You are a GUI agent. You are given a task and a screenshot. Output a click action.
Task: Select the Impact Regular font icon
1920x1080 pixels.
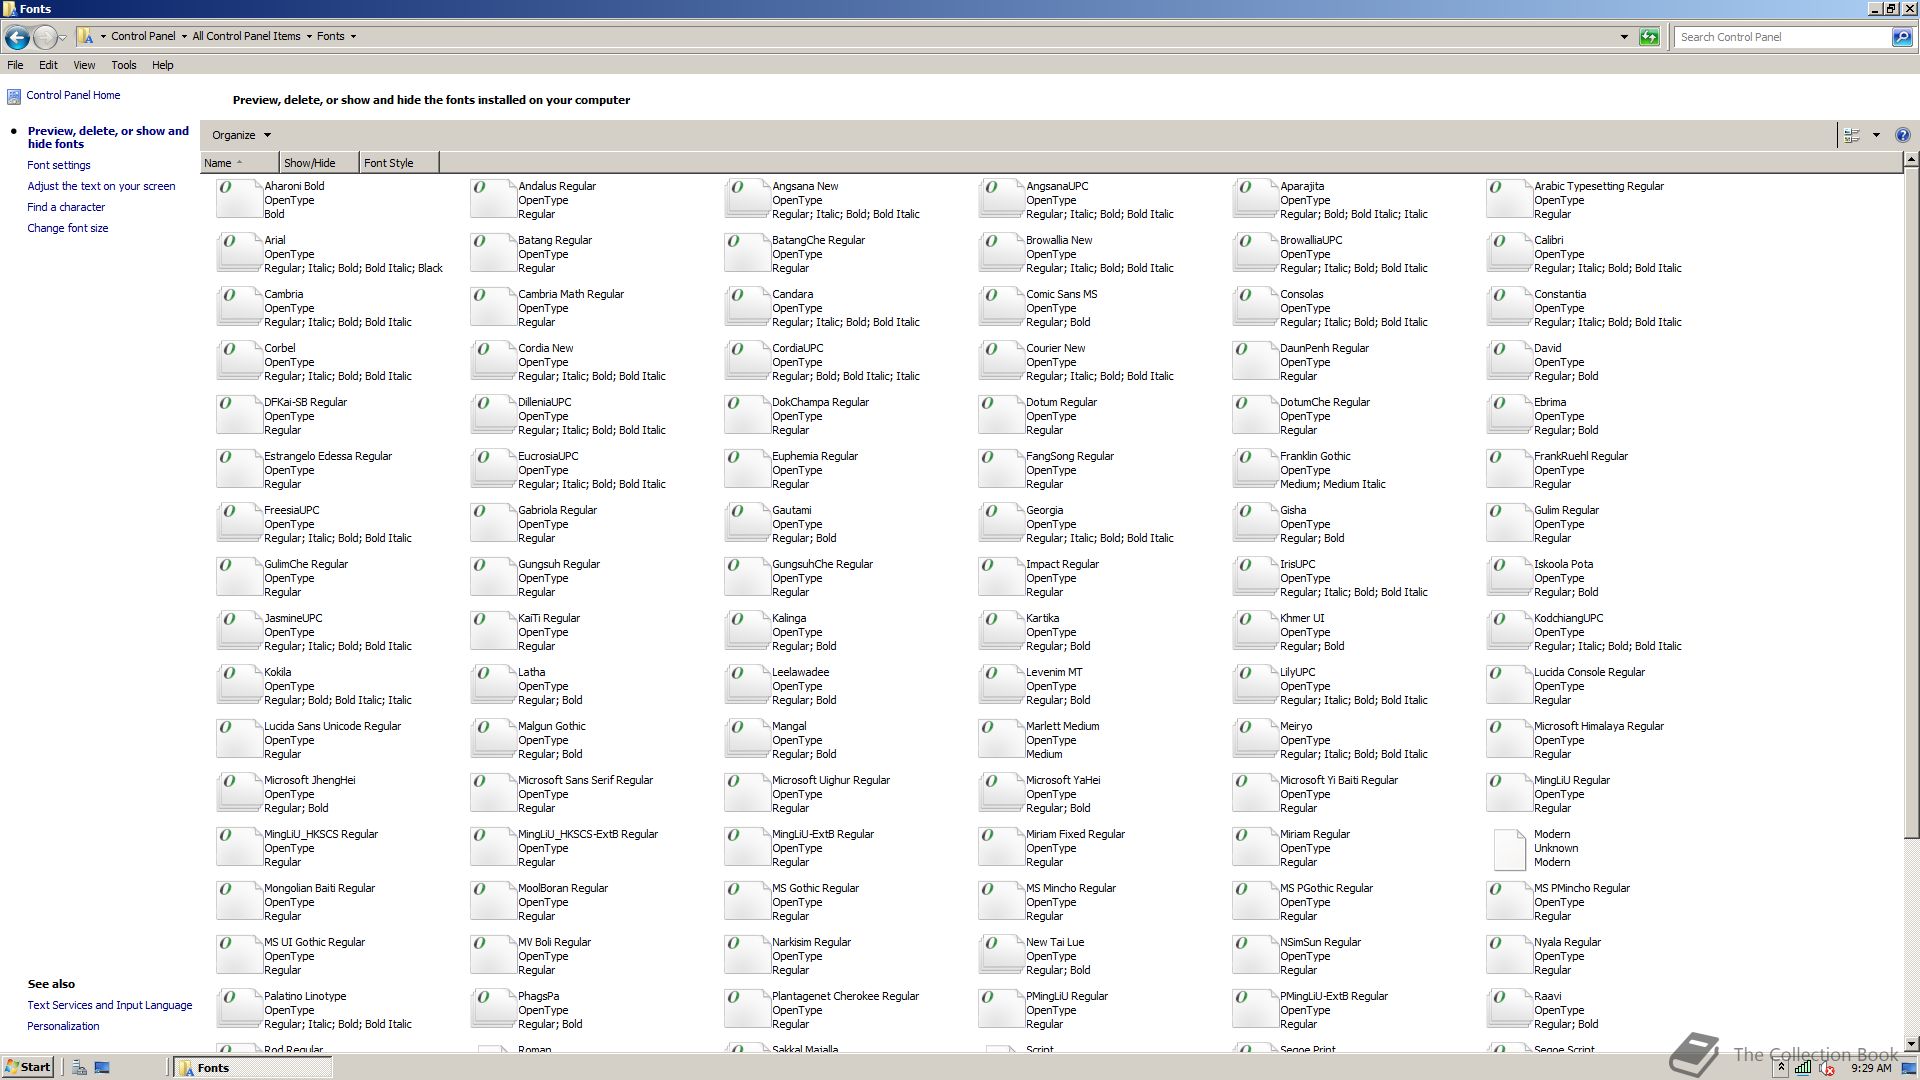tap(1000, 577)
